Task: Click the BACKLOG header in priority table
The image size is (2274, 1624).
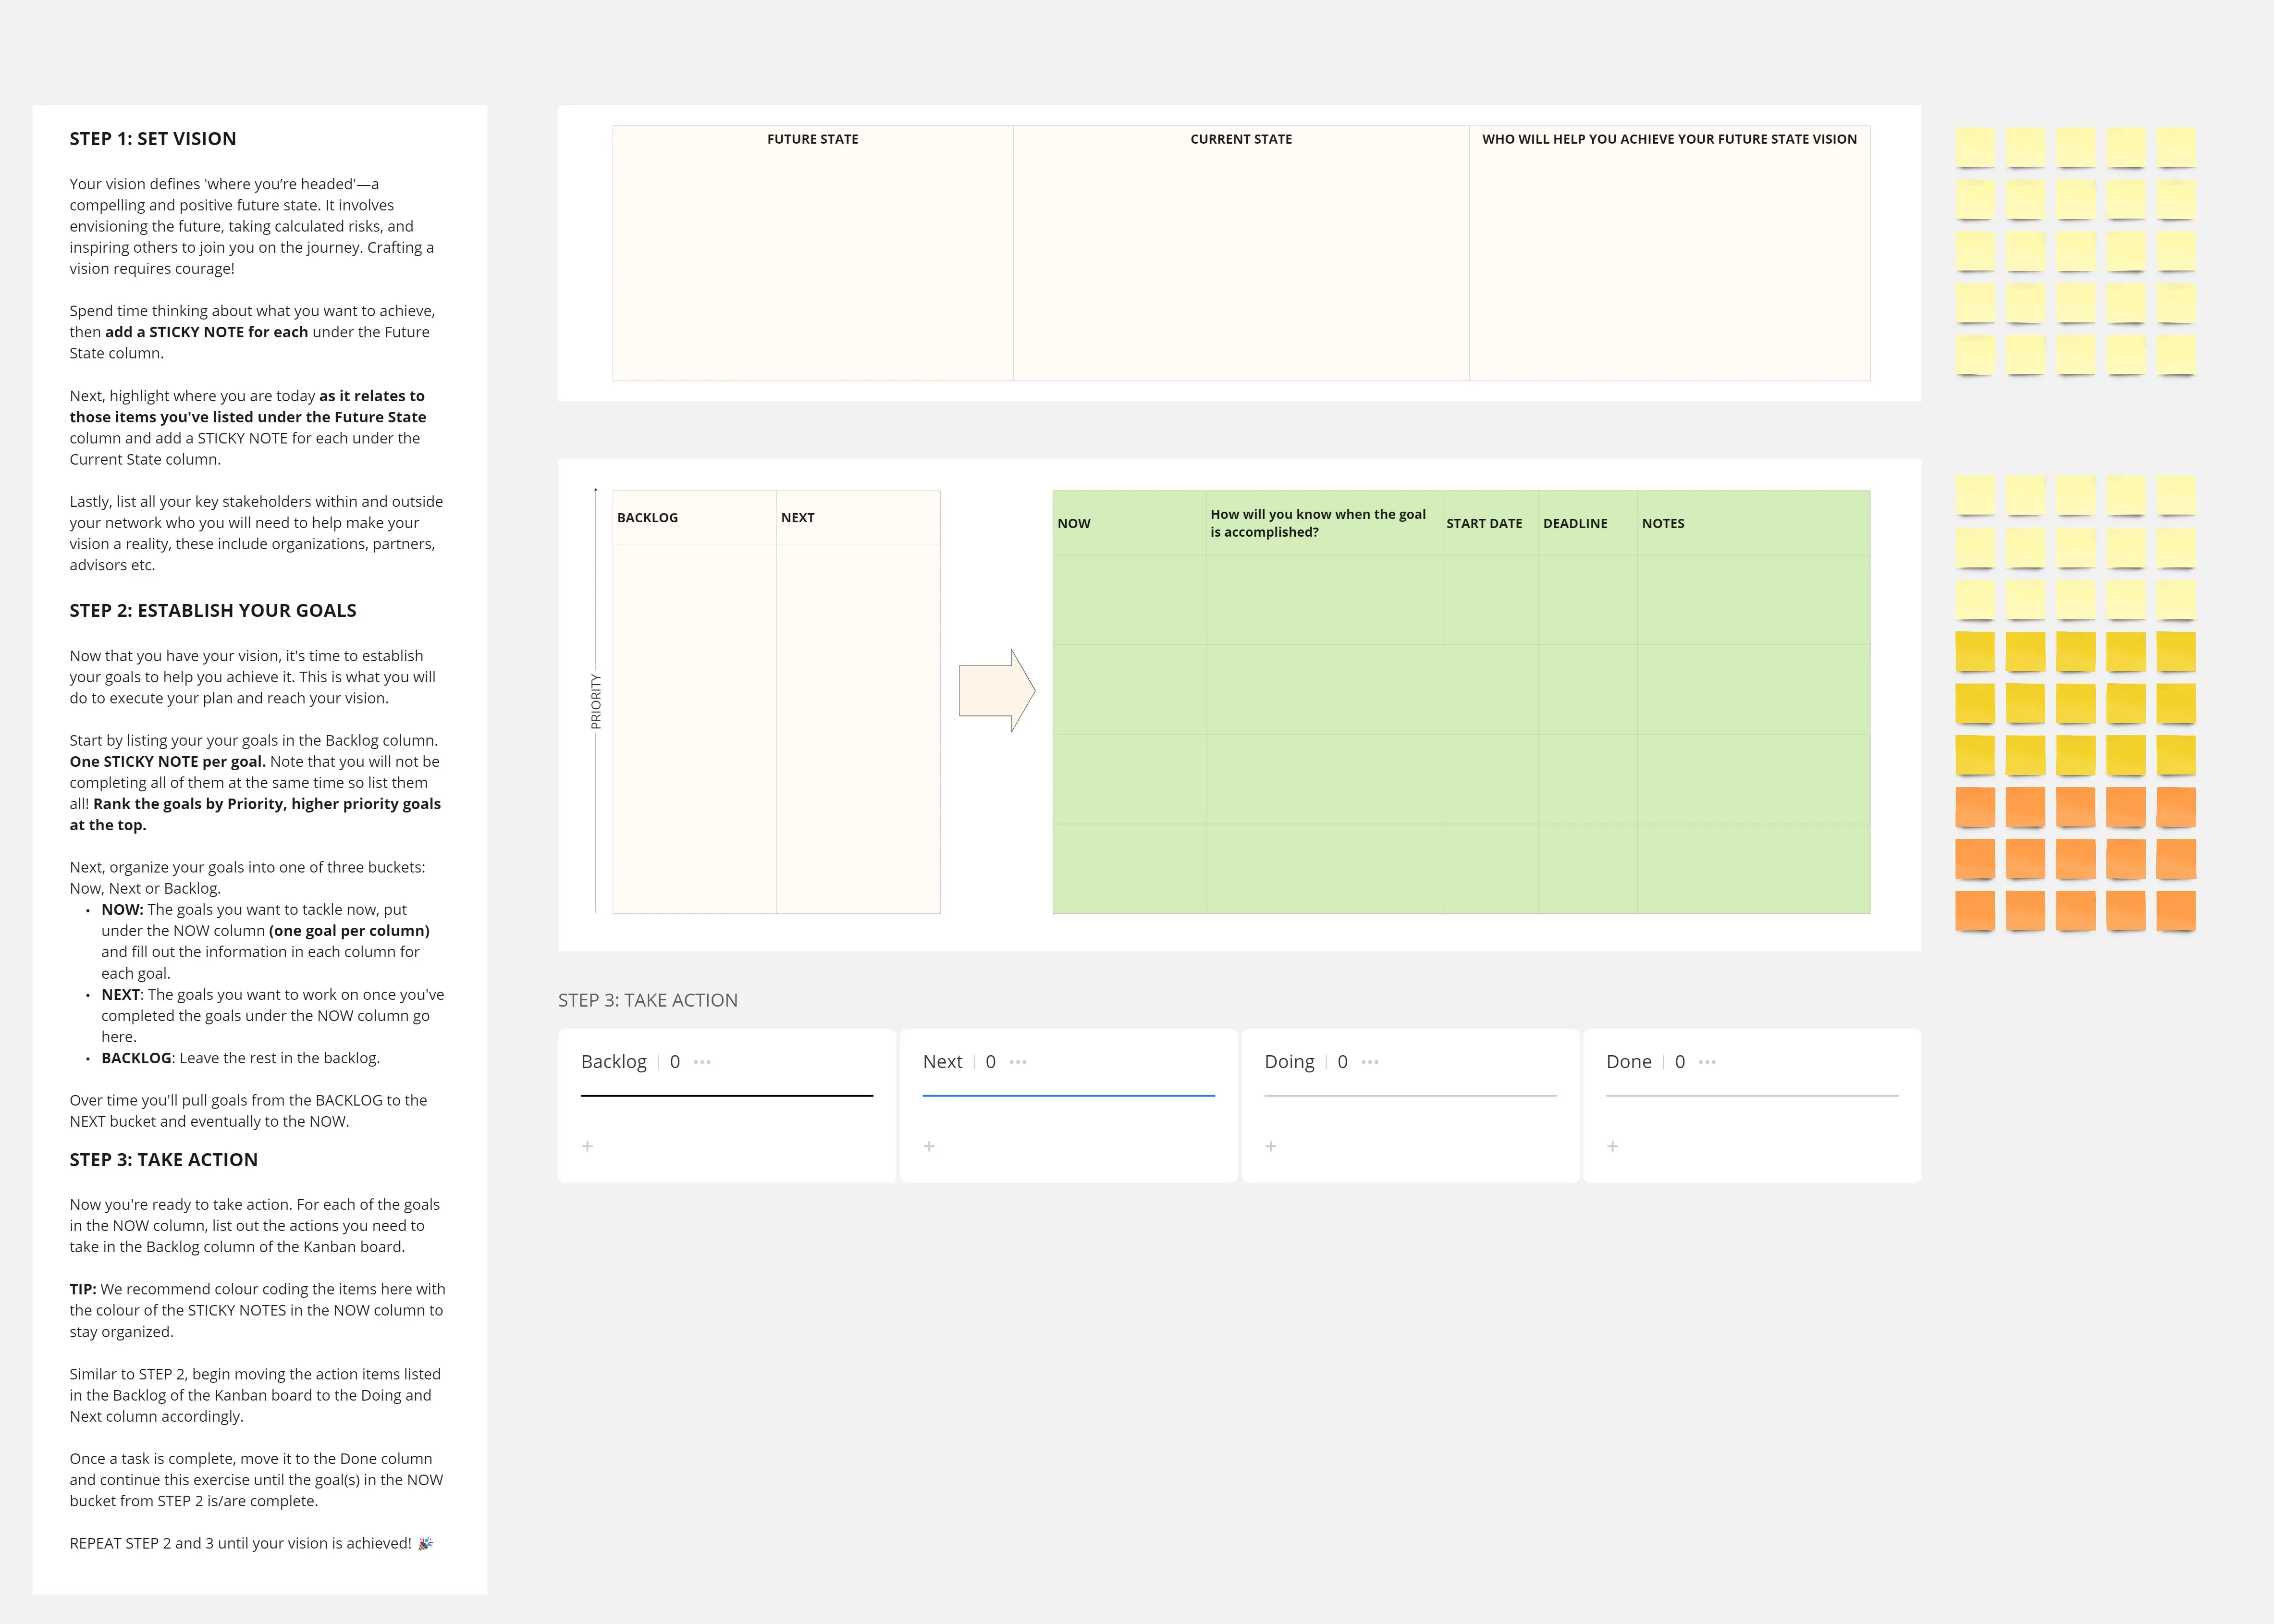Action: (694, 518)
